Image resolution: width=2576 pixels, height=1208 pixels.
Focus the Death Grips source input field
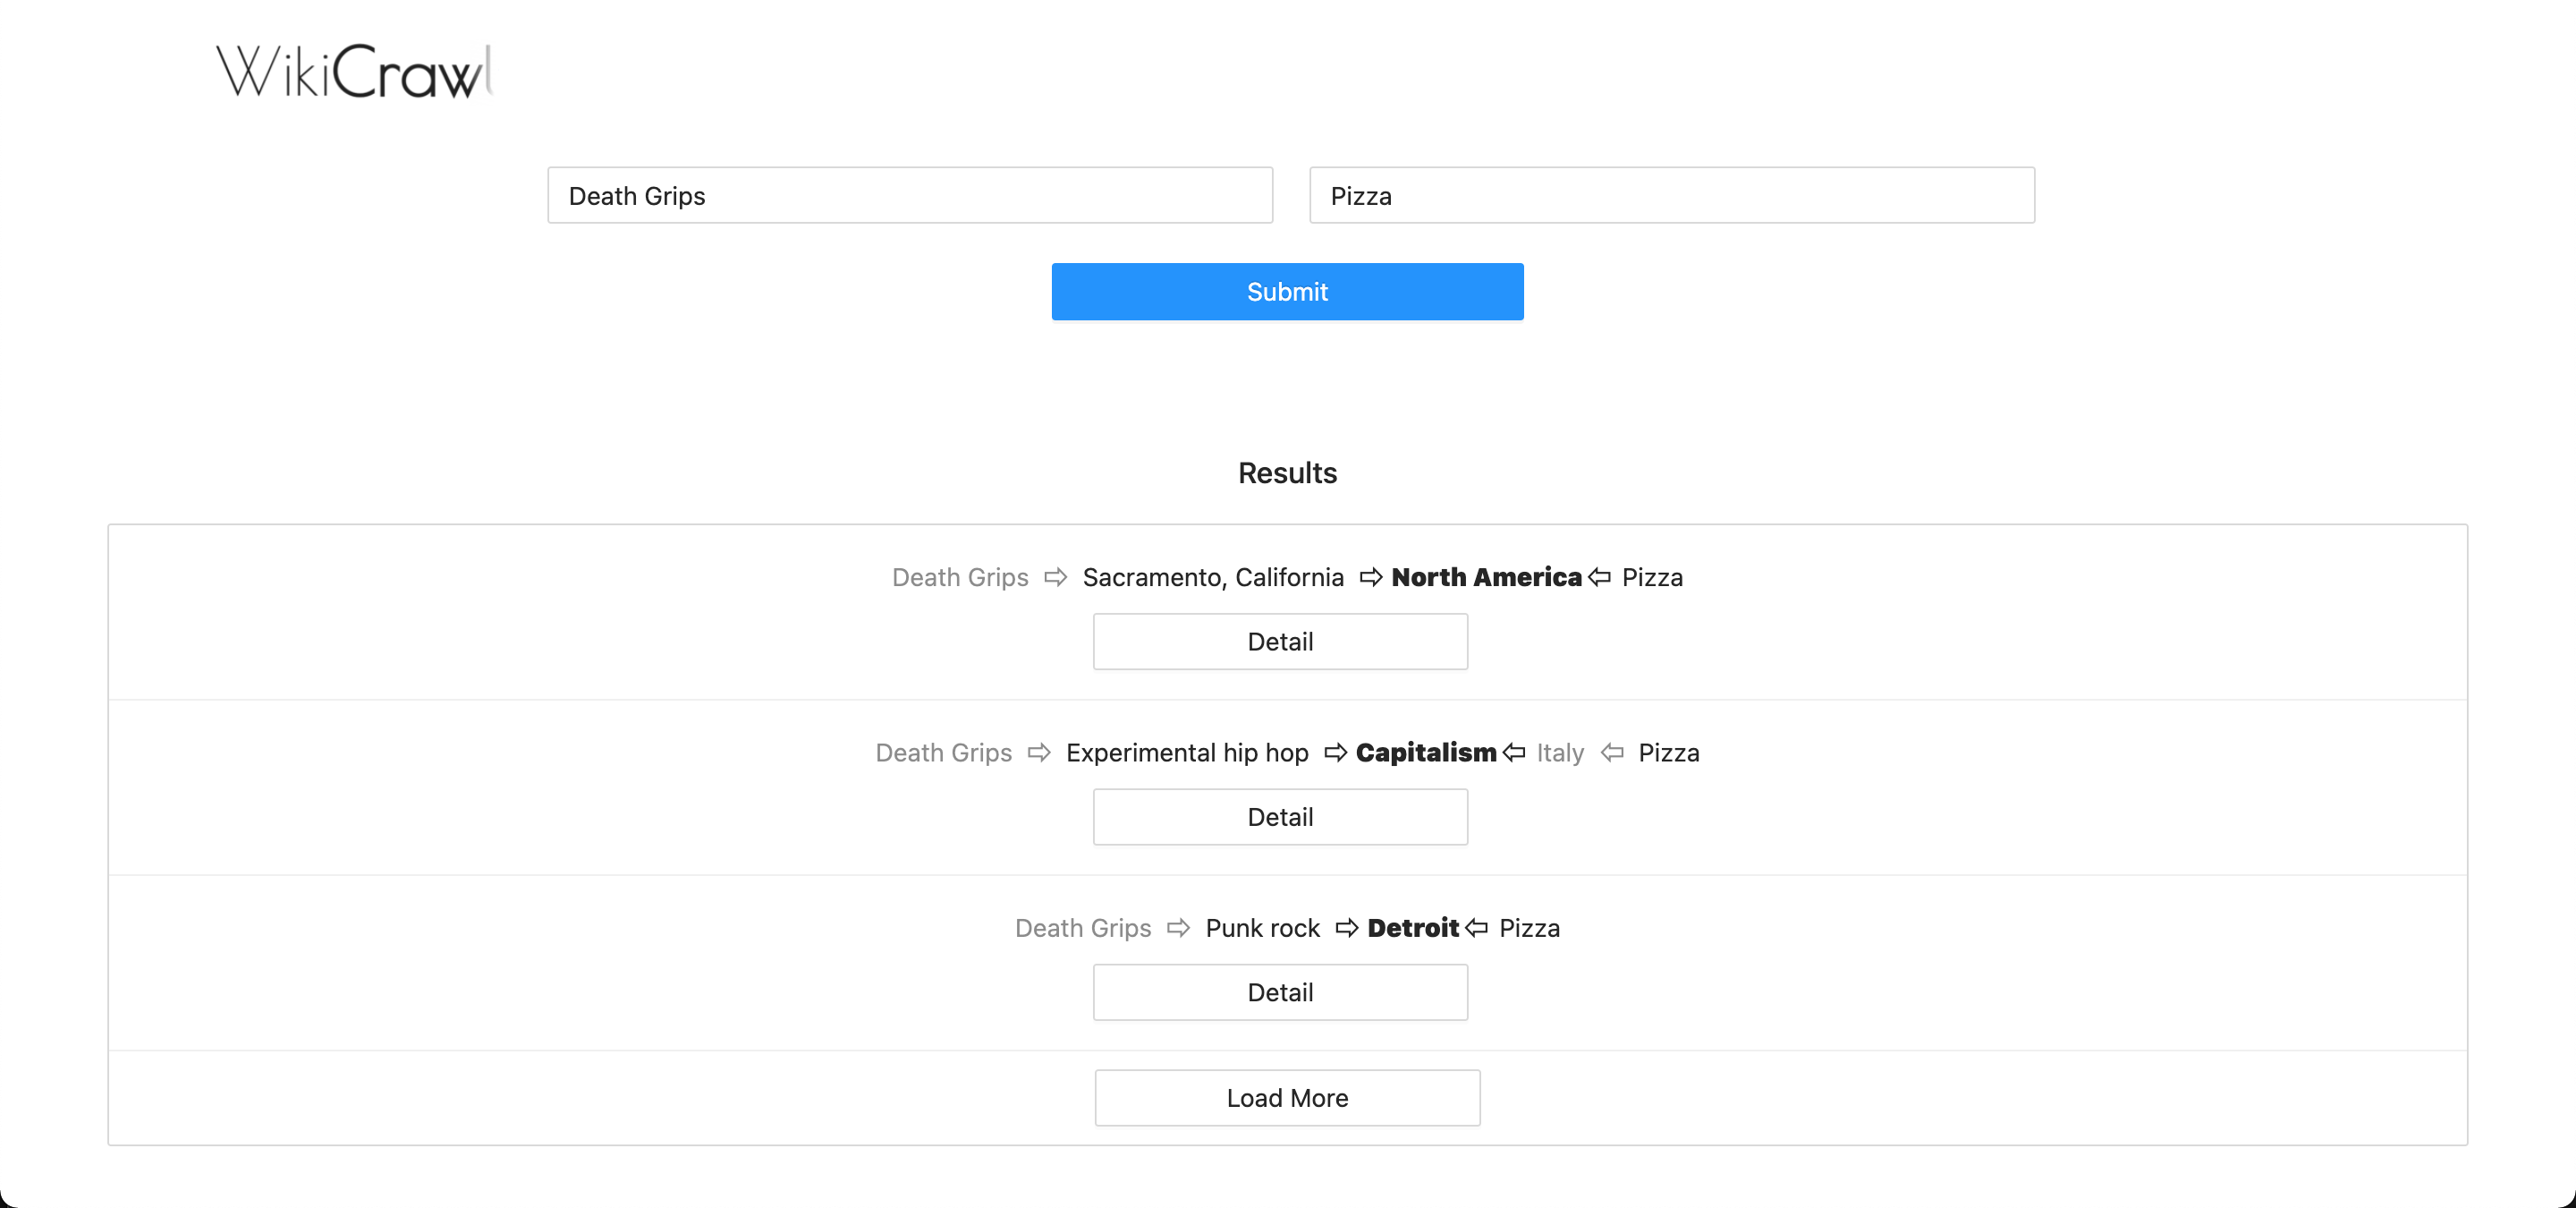coord(910,195)
